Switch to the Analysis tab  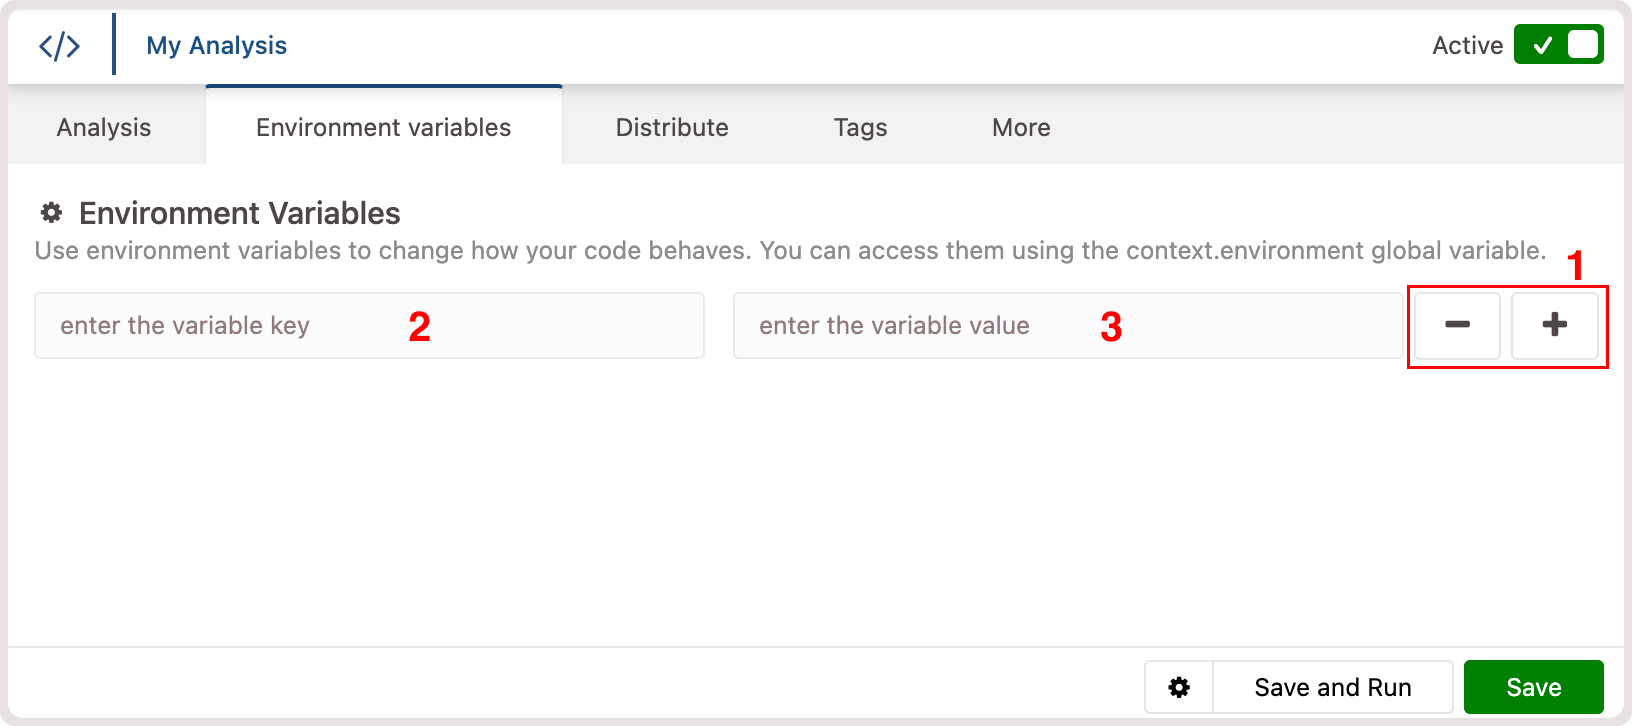tap(104, 127)
